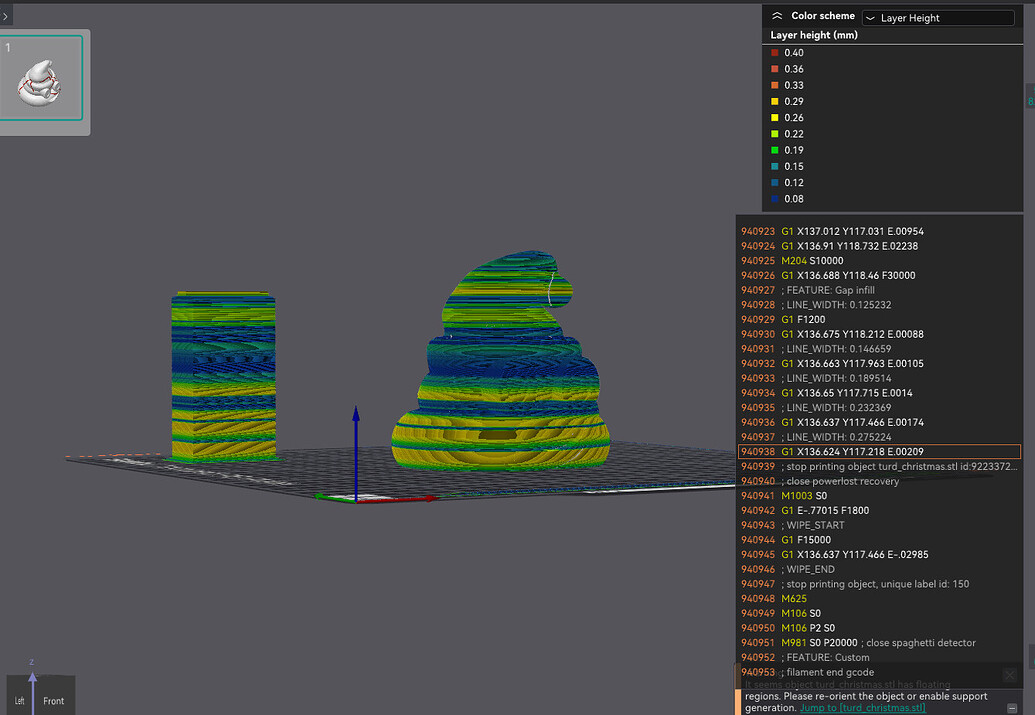Select line 940928 LINE_WIDTH: 0.125232
This screenshot has width=1035, height=715.
879,304
